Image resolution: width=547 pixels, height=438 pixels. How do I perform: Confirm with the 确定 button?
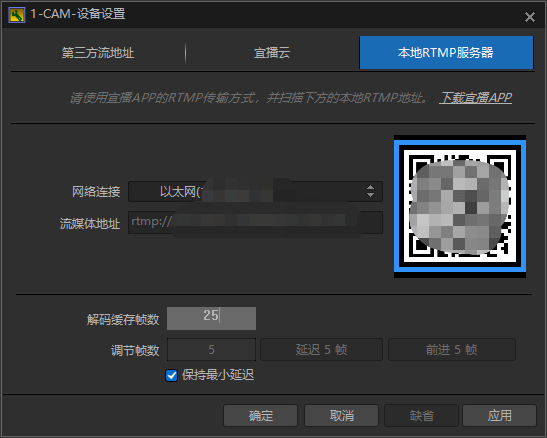[x=261, y=415]
